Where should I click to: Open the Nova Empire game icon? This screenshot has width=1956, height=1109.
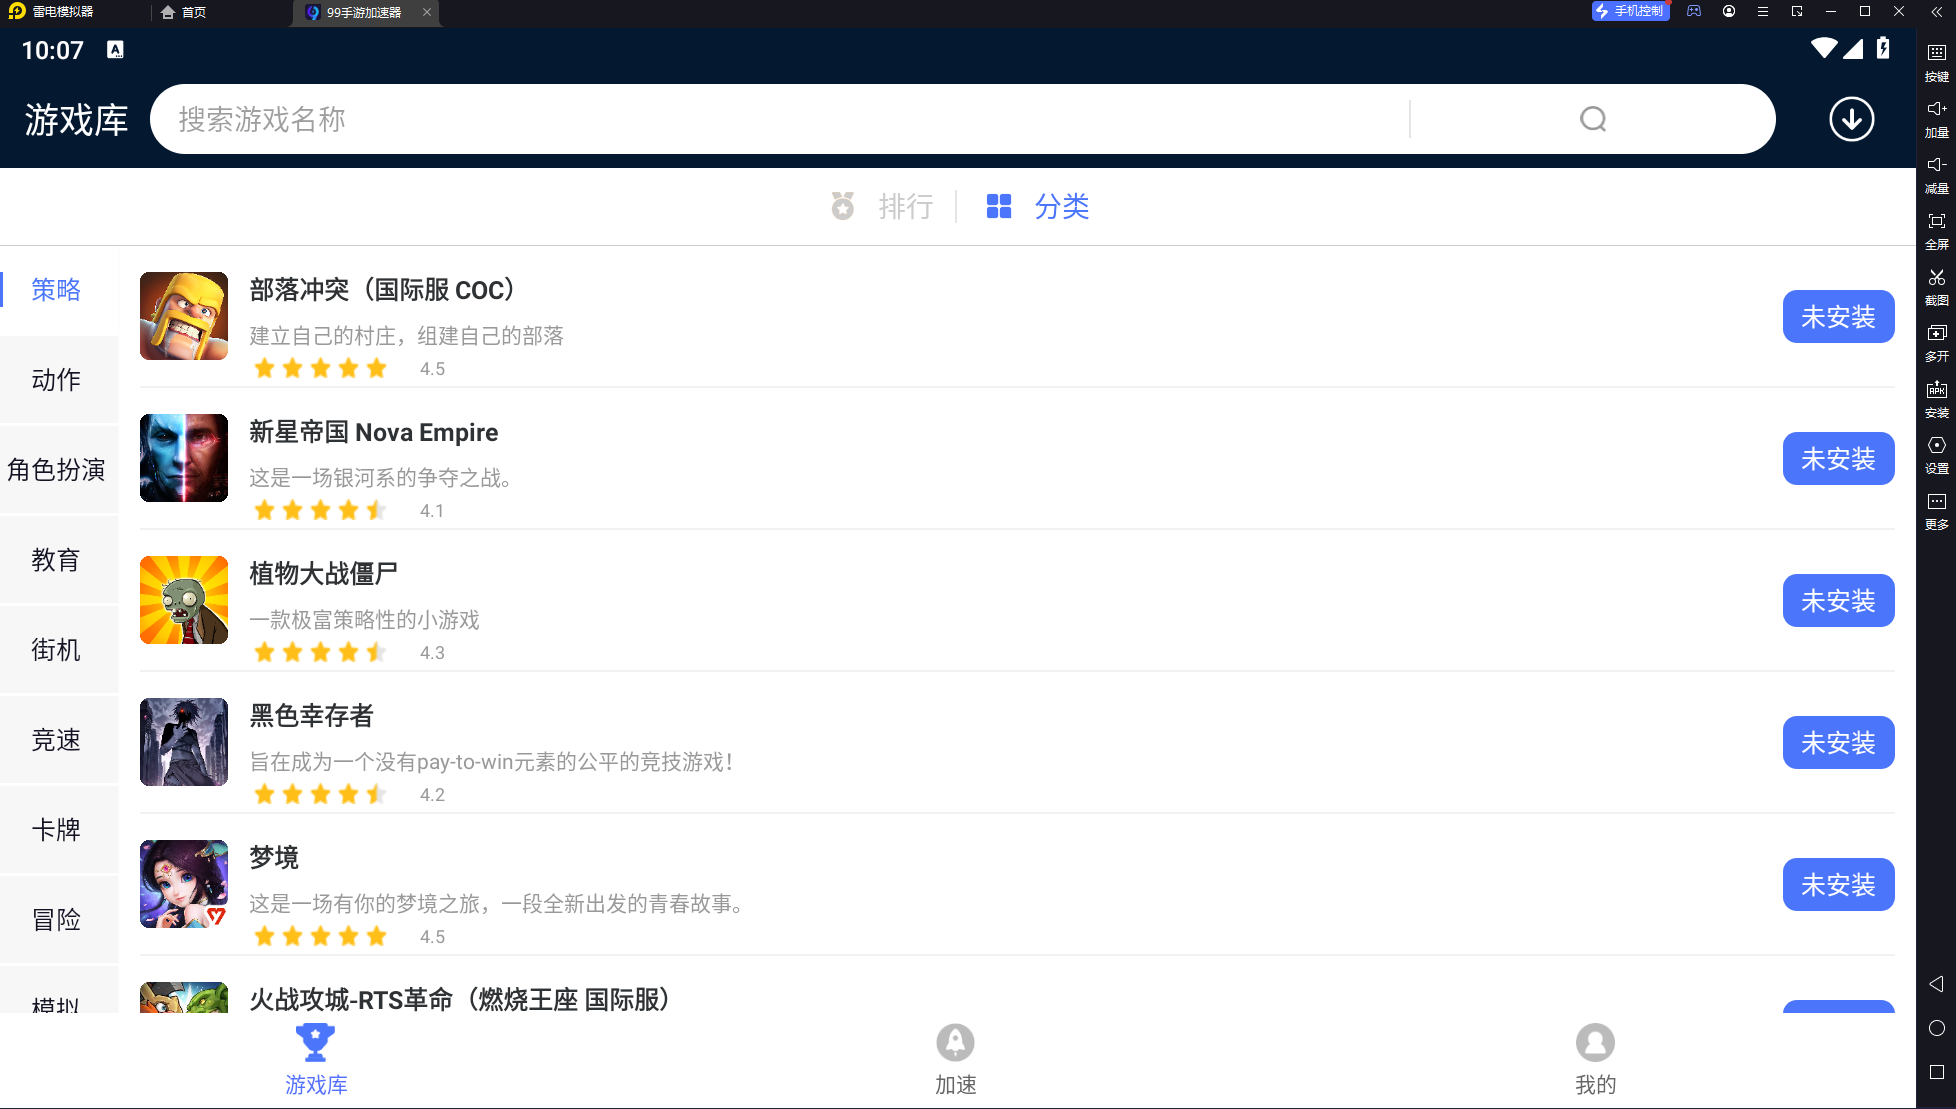point(184,458)
